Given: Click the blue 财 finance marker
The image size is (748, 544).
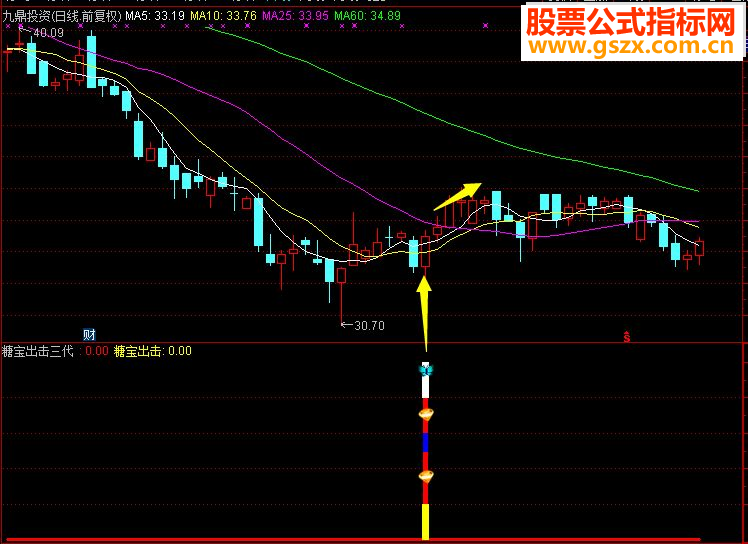Looking at the screenshot, I should [x=89, y=335].
